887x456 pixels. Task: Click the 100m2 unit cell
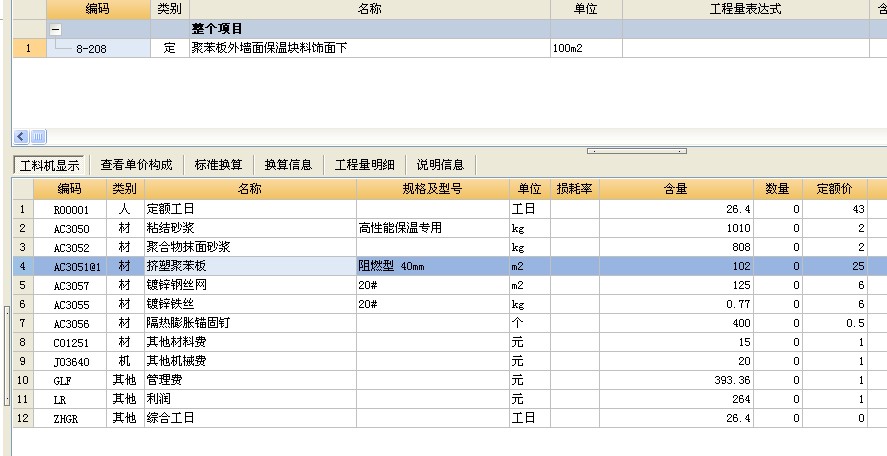[x=586, y=48]
